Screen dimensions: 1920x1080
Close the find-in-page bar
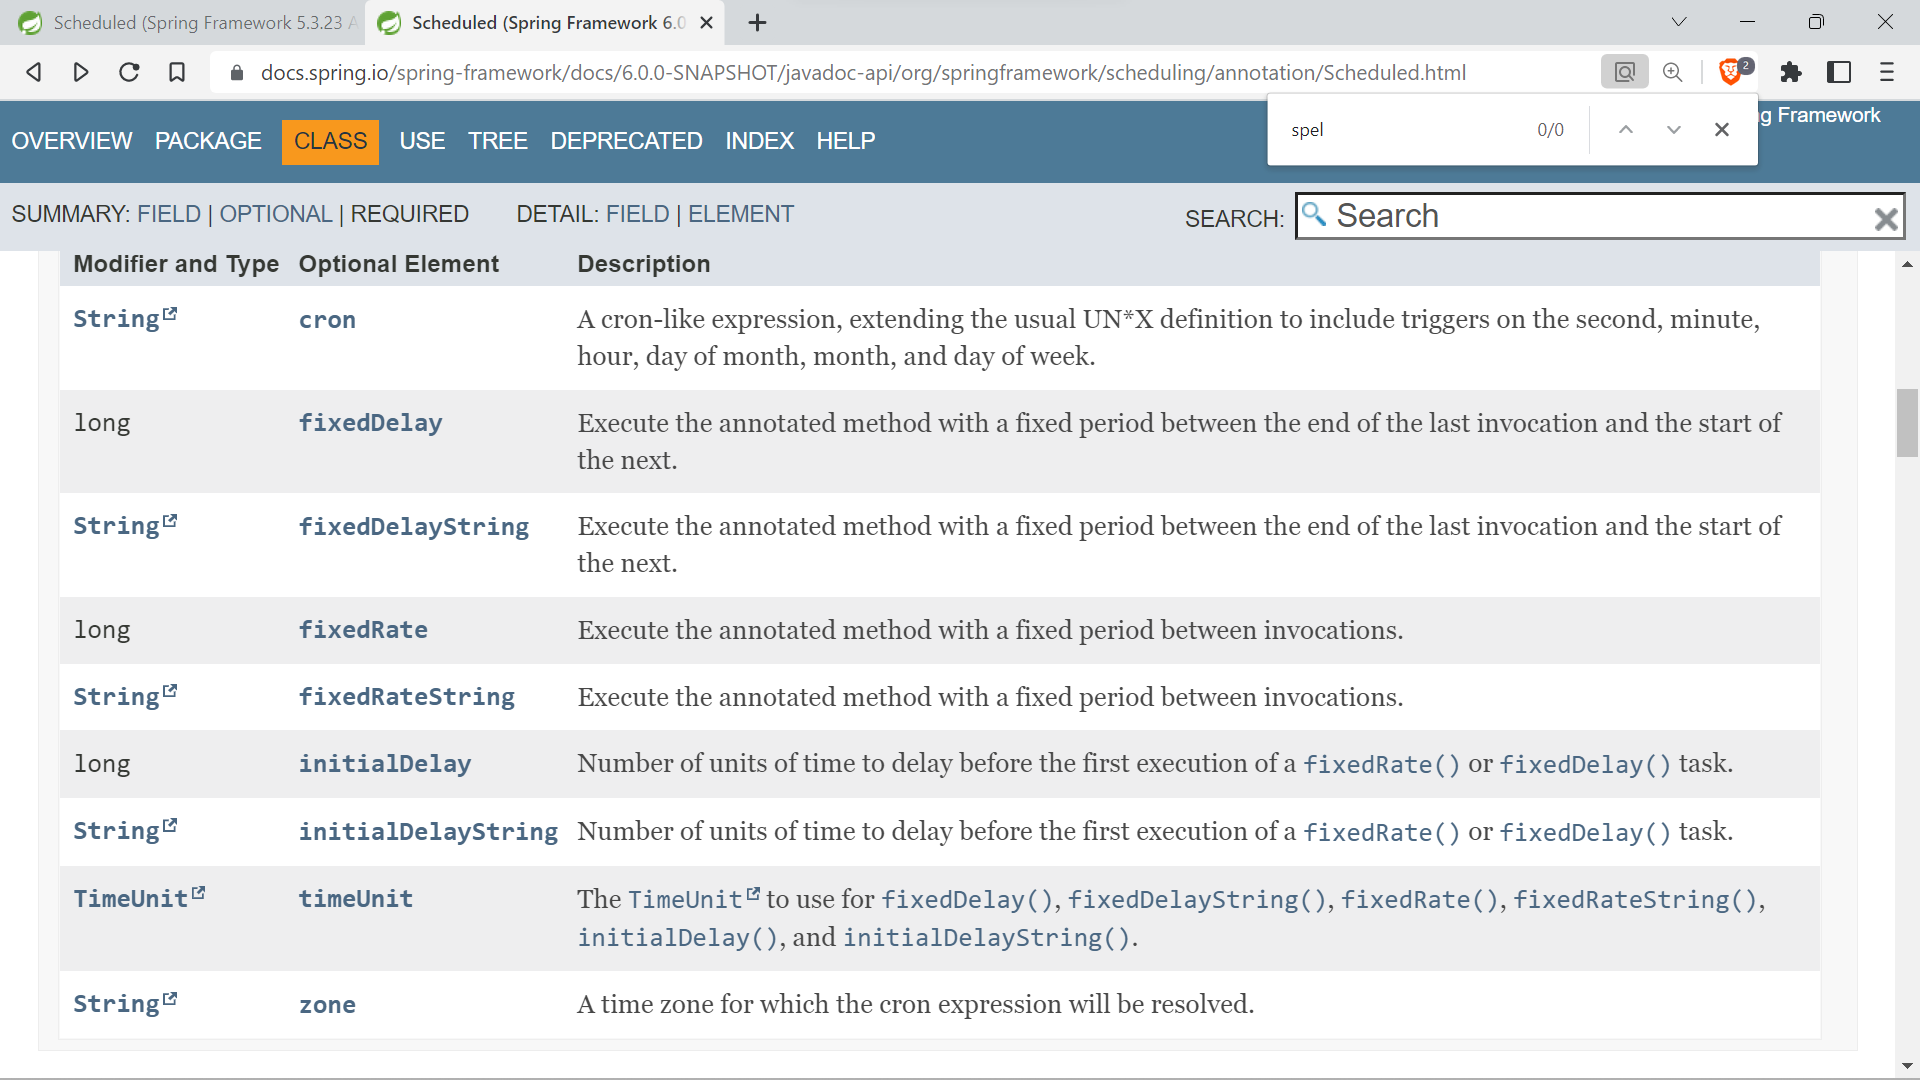coord(1722,130)
